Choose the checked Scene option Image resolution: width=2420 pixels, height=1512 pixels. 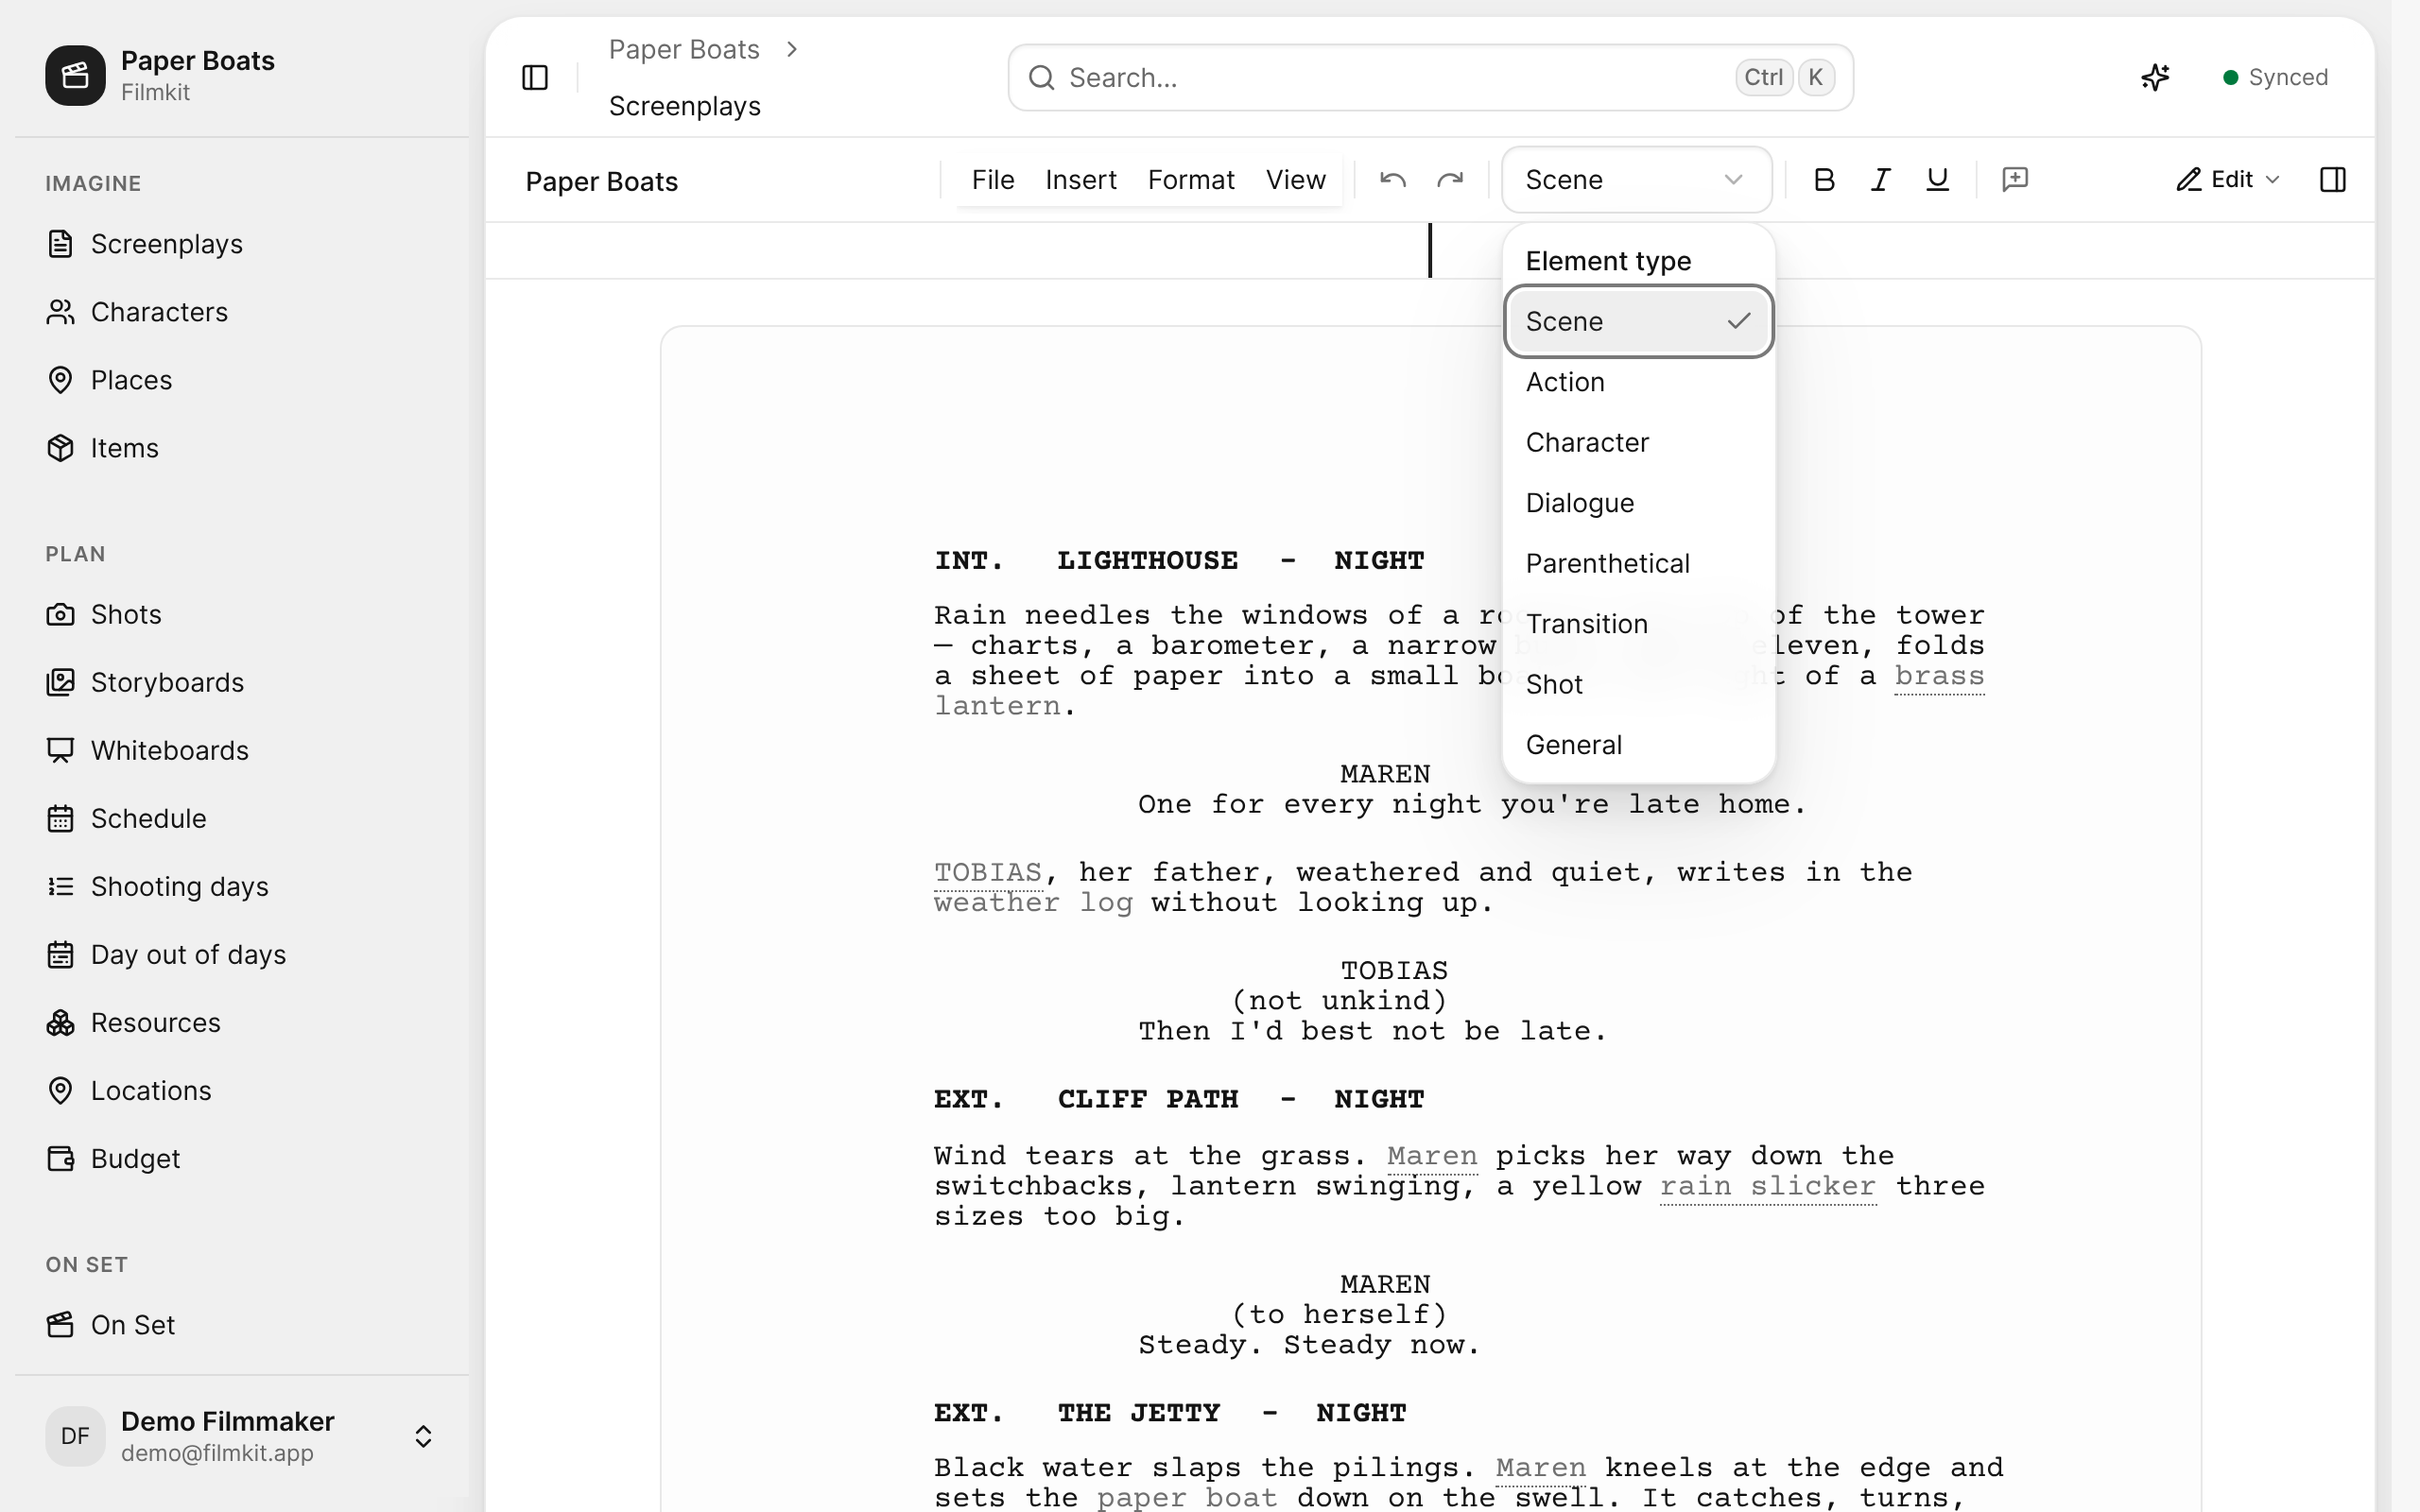click(1638, 321)
